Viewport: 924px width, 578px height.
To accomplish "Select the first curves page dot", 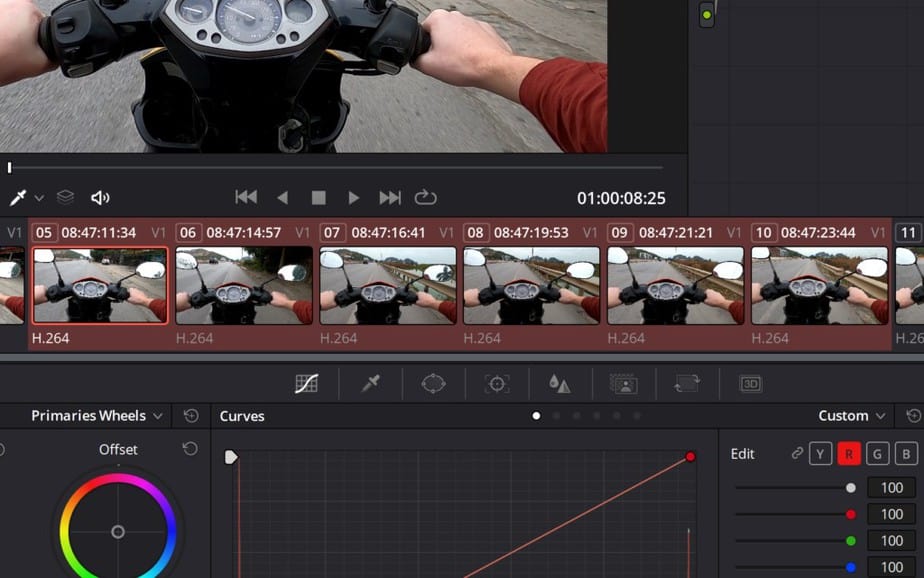I will [536, 416].
